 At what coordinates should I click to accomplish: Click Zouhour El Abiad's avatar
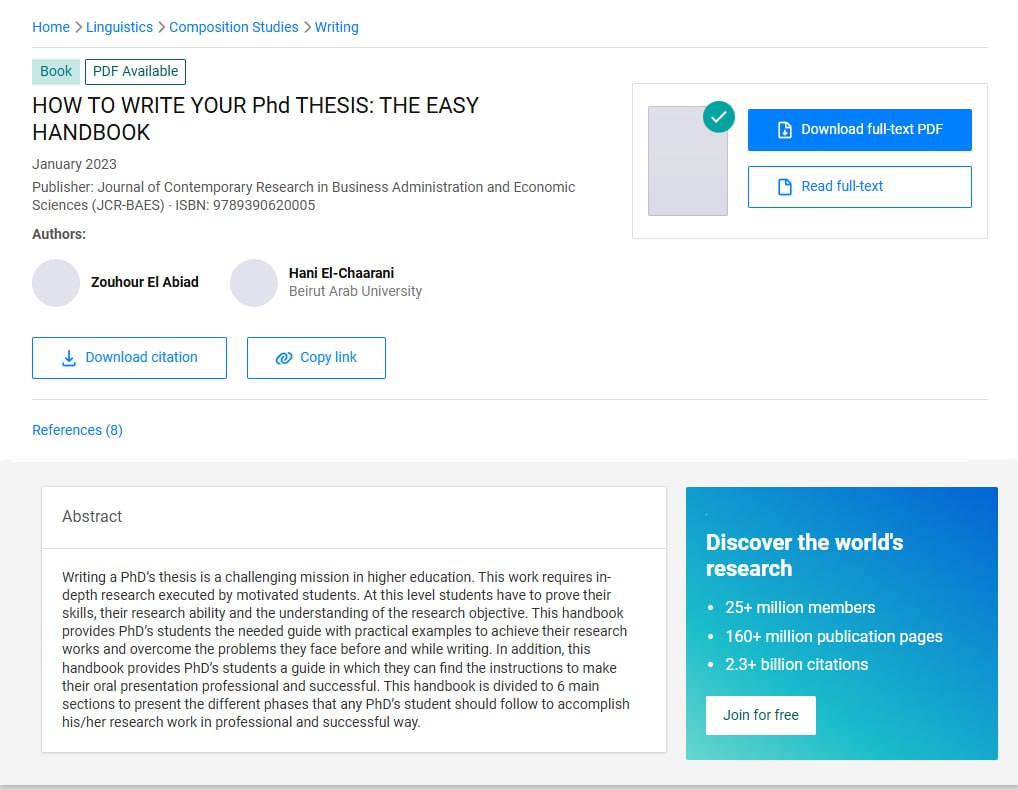pyautogui.click(x=56, y=283)
